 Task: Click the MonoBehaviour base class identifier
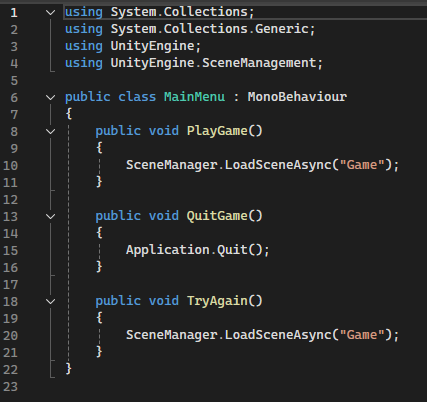(x=297, y=97)
